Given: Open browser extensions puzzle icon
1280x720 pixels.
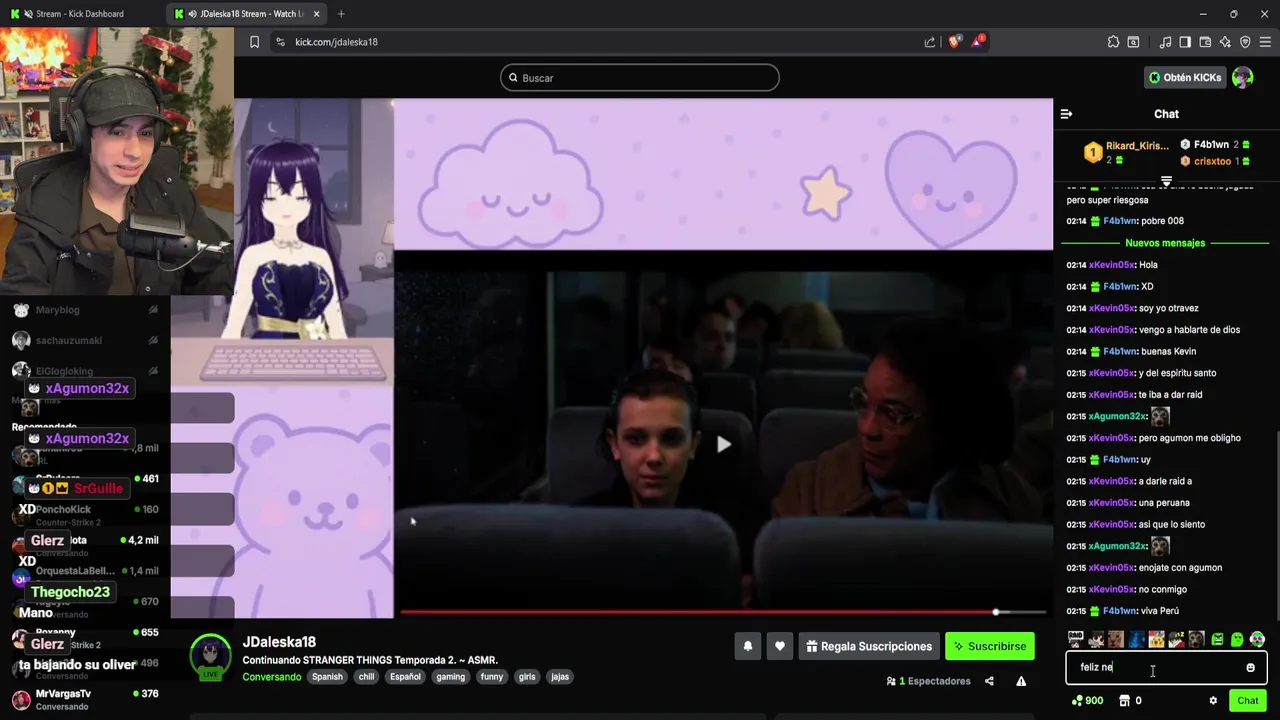Looking at the screenshot, I should tap(1113, 42).
